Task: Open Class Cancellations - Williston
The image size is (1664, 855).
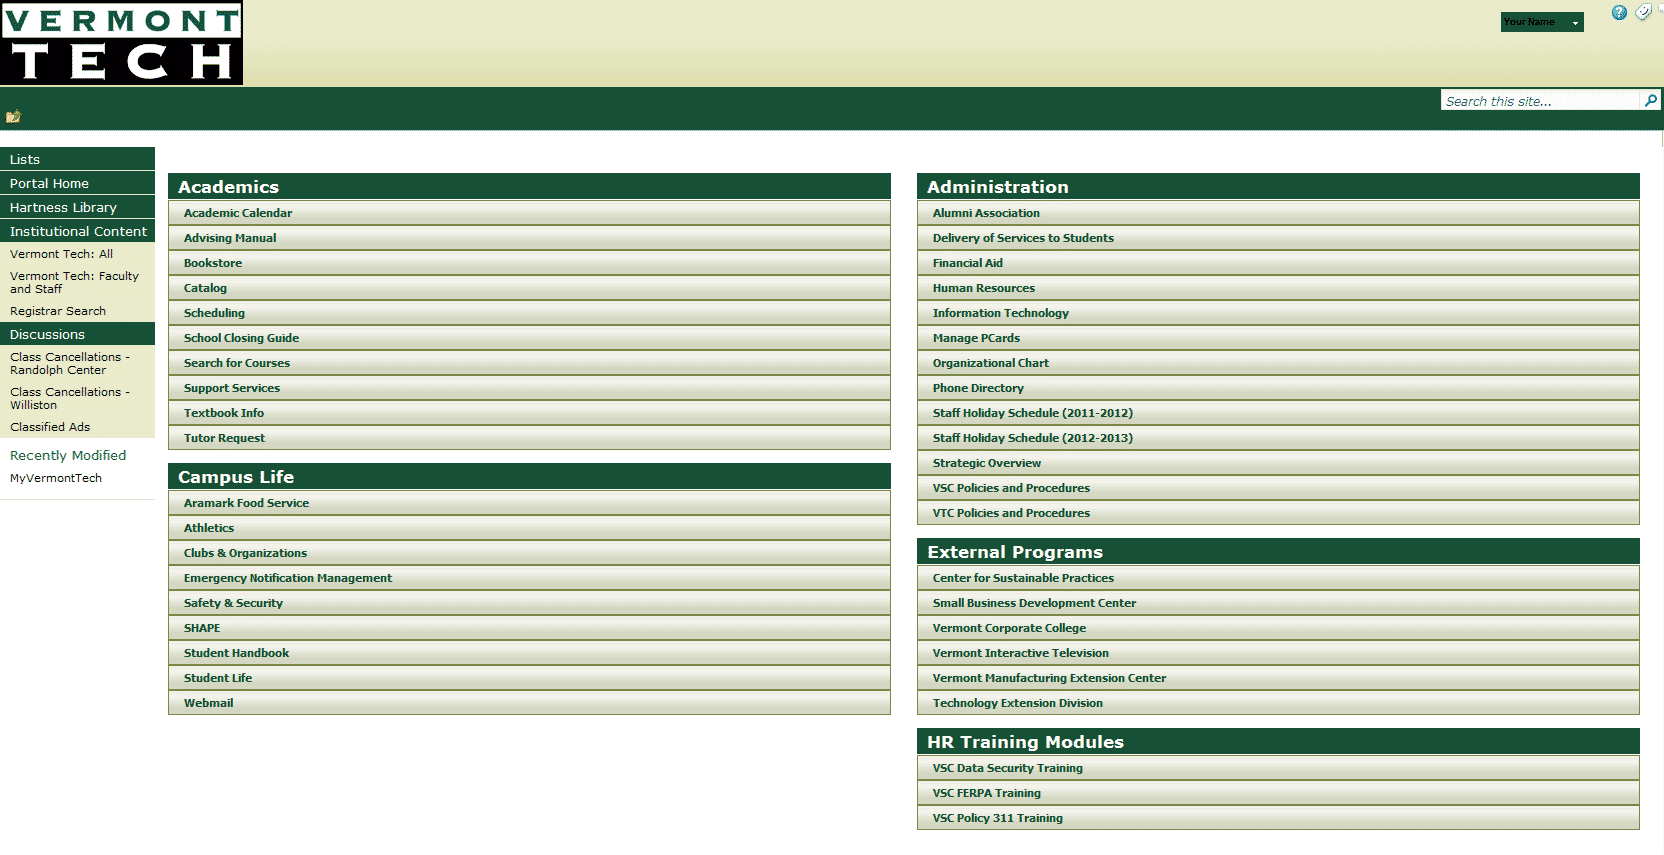Action: click(x=70, y=398)
